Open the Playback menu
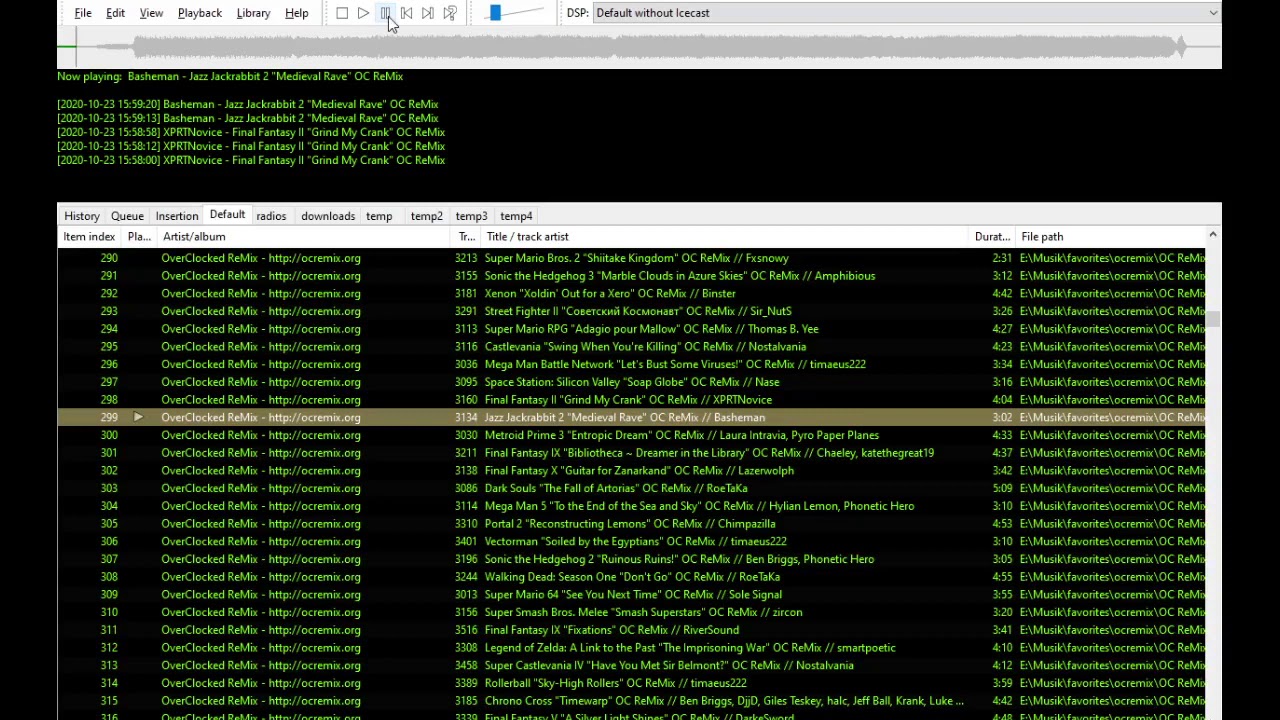 [x=199, y=13]
